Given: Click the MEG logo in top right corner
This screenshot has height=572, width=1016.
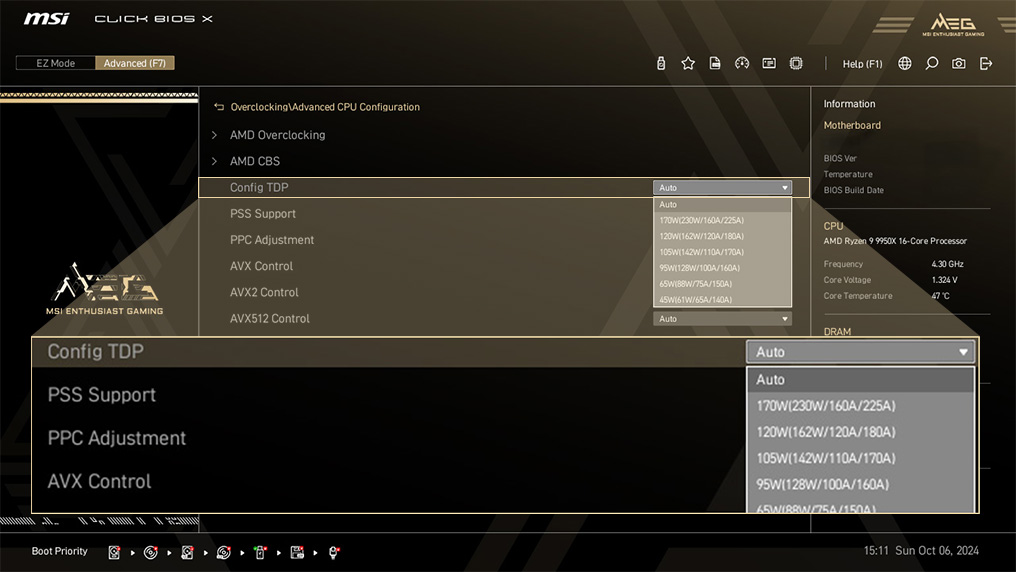Looking at the screenshot, I should [953, 25].
